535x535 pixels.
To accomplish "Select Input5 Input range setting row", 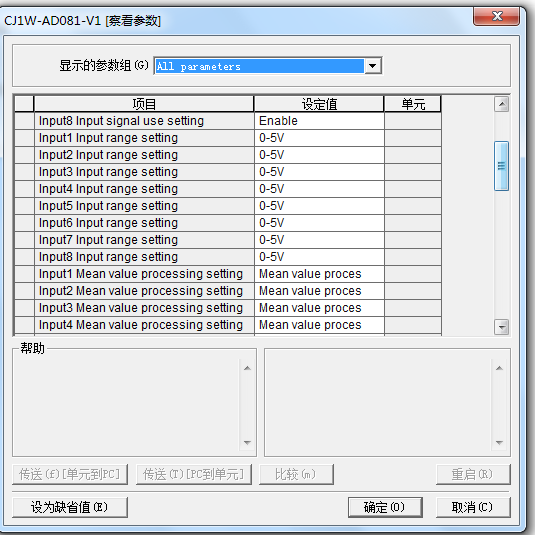I will click(228, 206).
